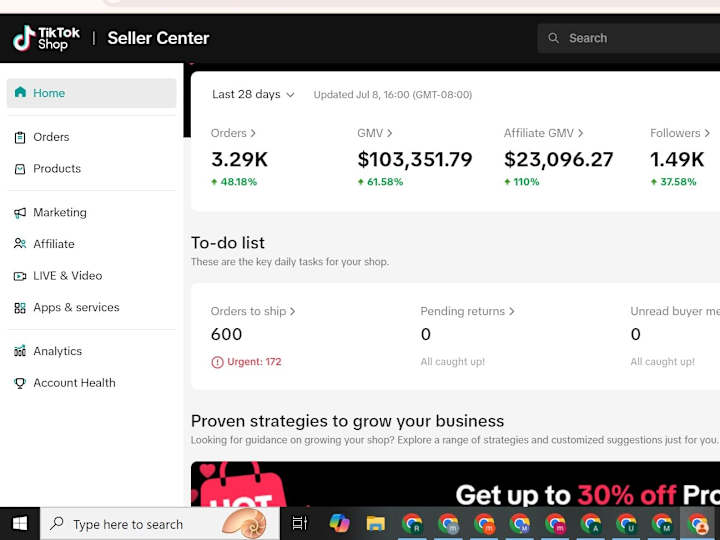
Task: Click the red urgent alert icon
Action: 217,362
